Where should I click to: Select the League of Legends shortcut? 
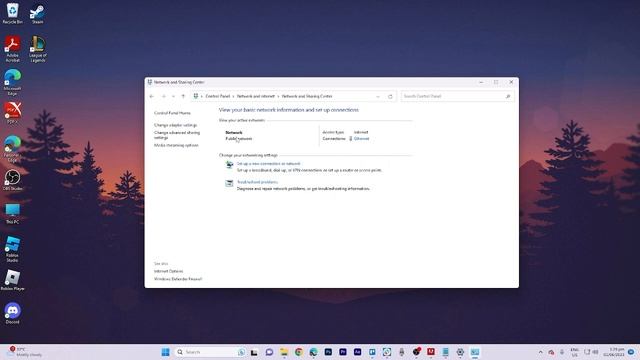[x=38, y=49]
